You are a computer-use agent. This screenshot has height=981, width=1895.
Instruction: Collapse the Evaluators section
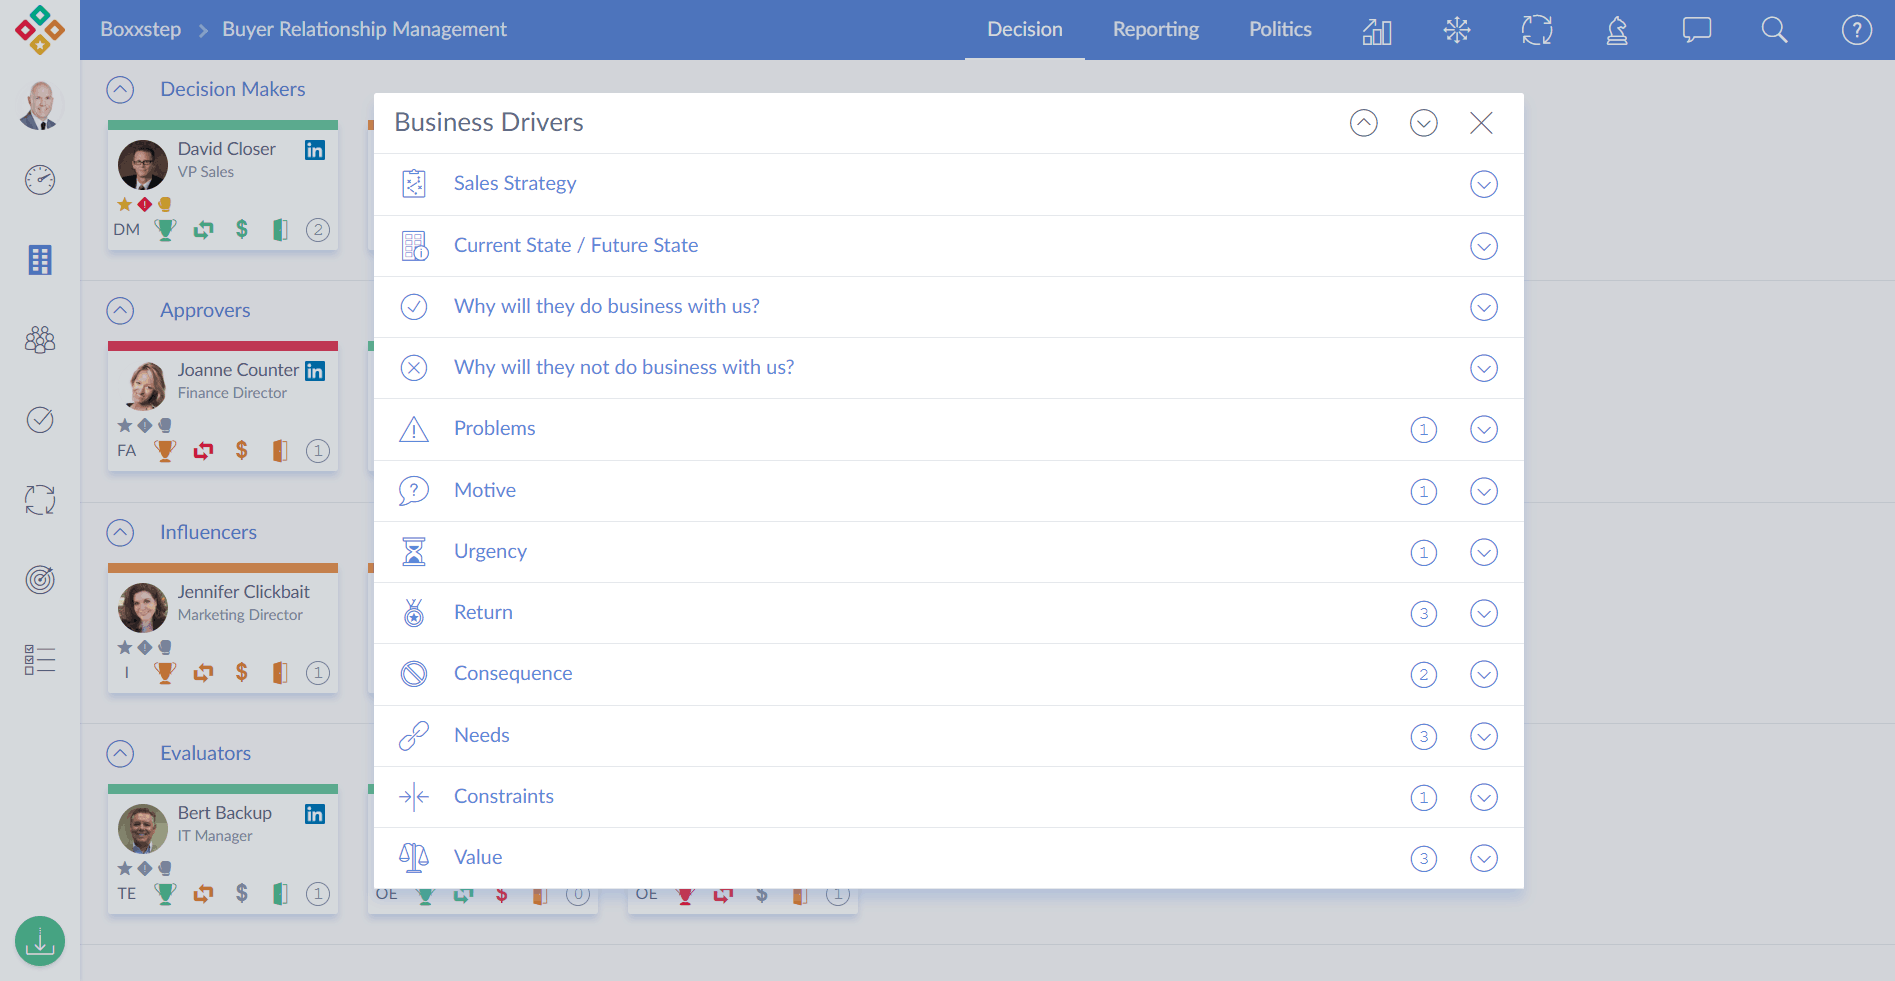[x=120, y=754]
